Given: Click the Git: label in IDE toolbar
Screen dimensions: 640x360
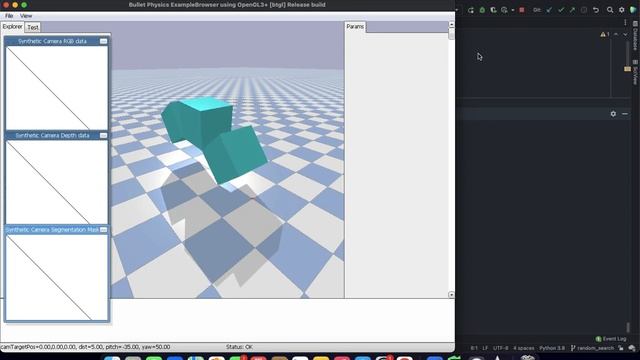Looking at the screenshot, I should [537, 10].
